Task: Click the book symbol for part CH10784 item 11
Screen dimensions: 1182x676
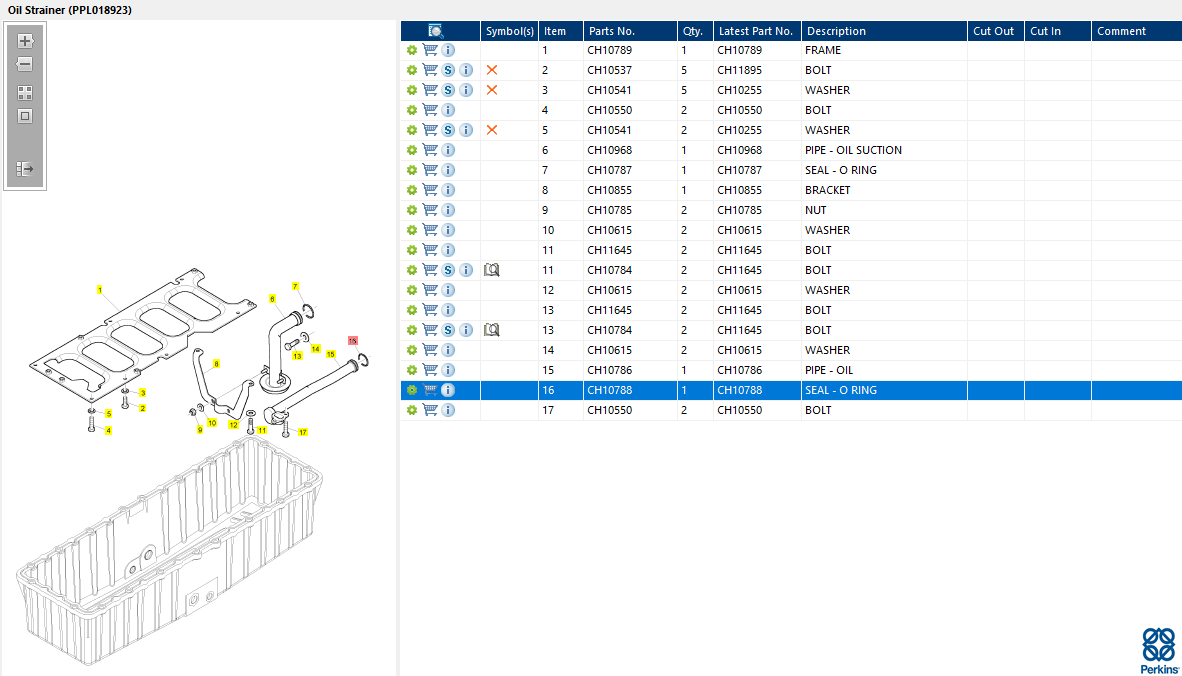Action: click(x=491, y=270)
